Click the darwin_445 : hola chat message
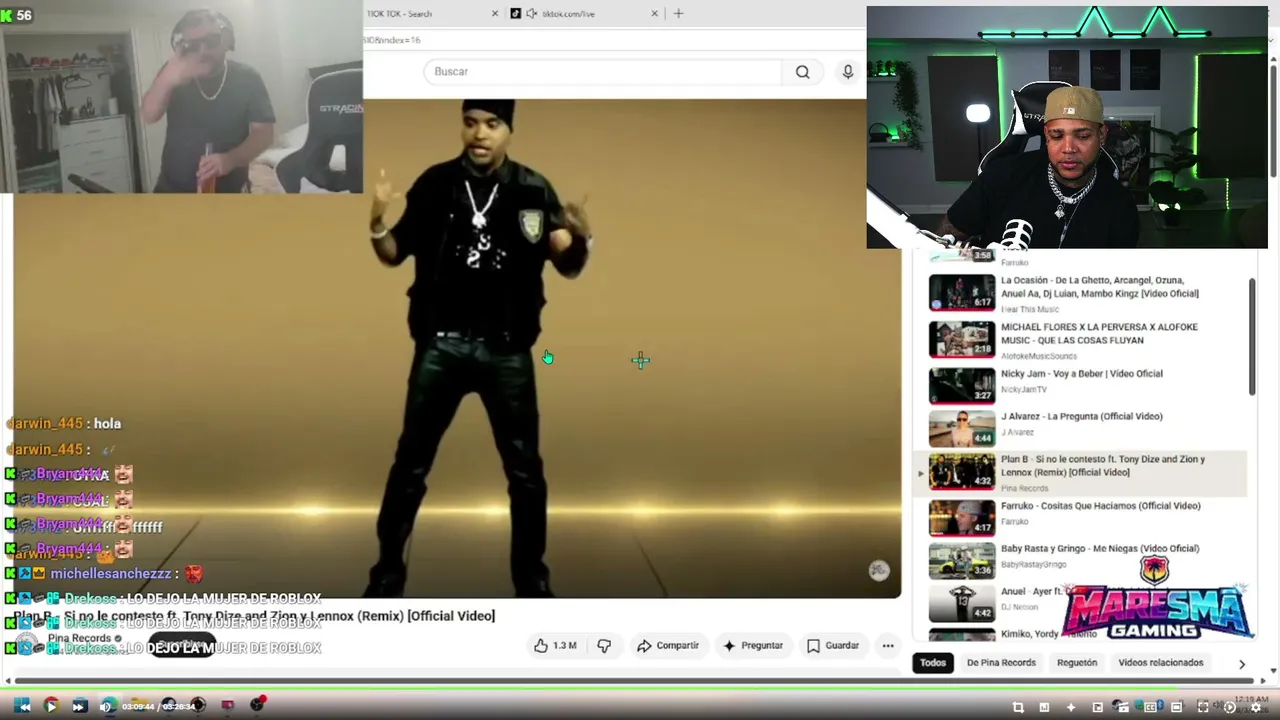1280x720 pixels. pyautogui.click(x=64, y=424)
